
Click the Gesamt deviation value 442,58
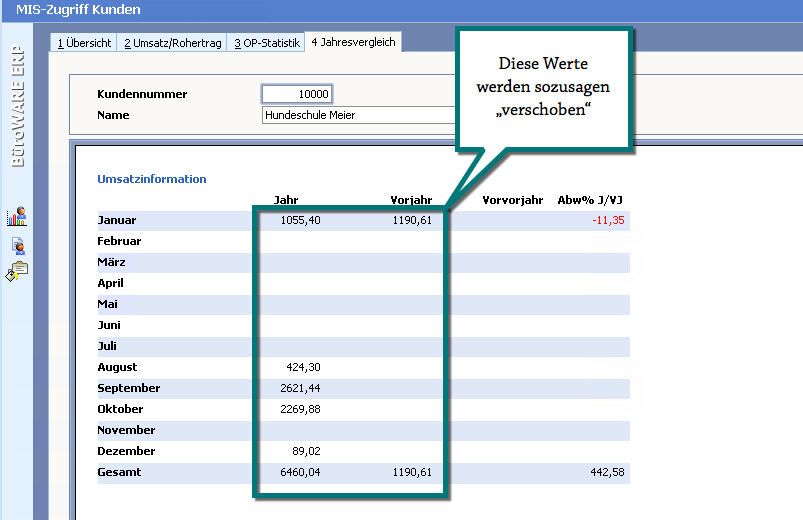tap(604, 472)
